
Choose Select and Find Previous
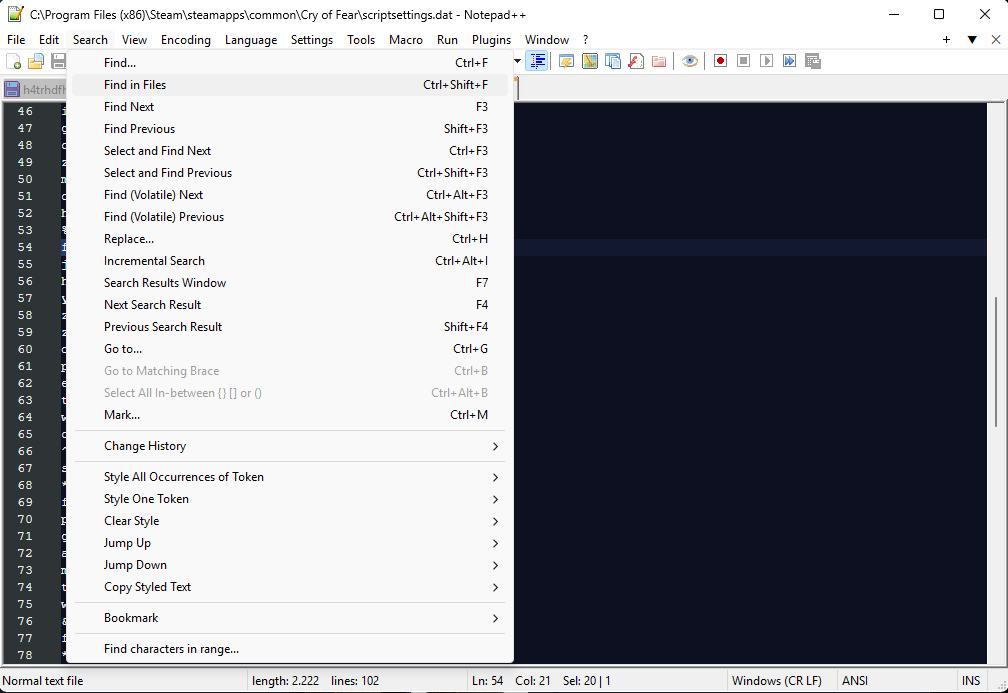[x=290, y=173]
